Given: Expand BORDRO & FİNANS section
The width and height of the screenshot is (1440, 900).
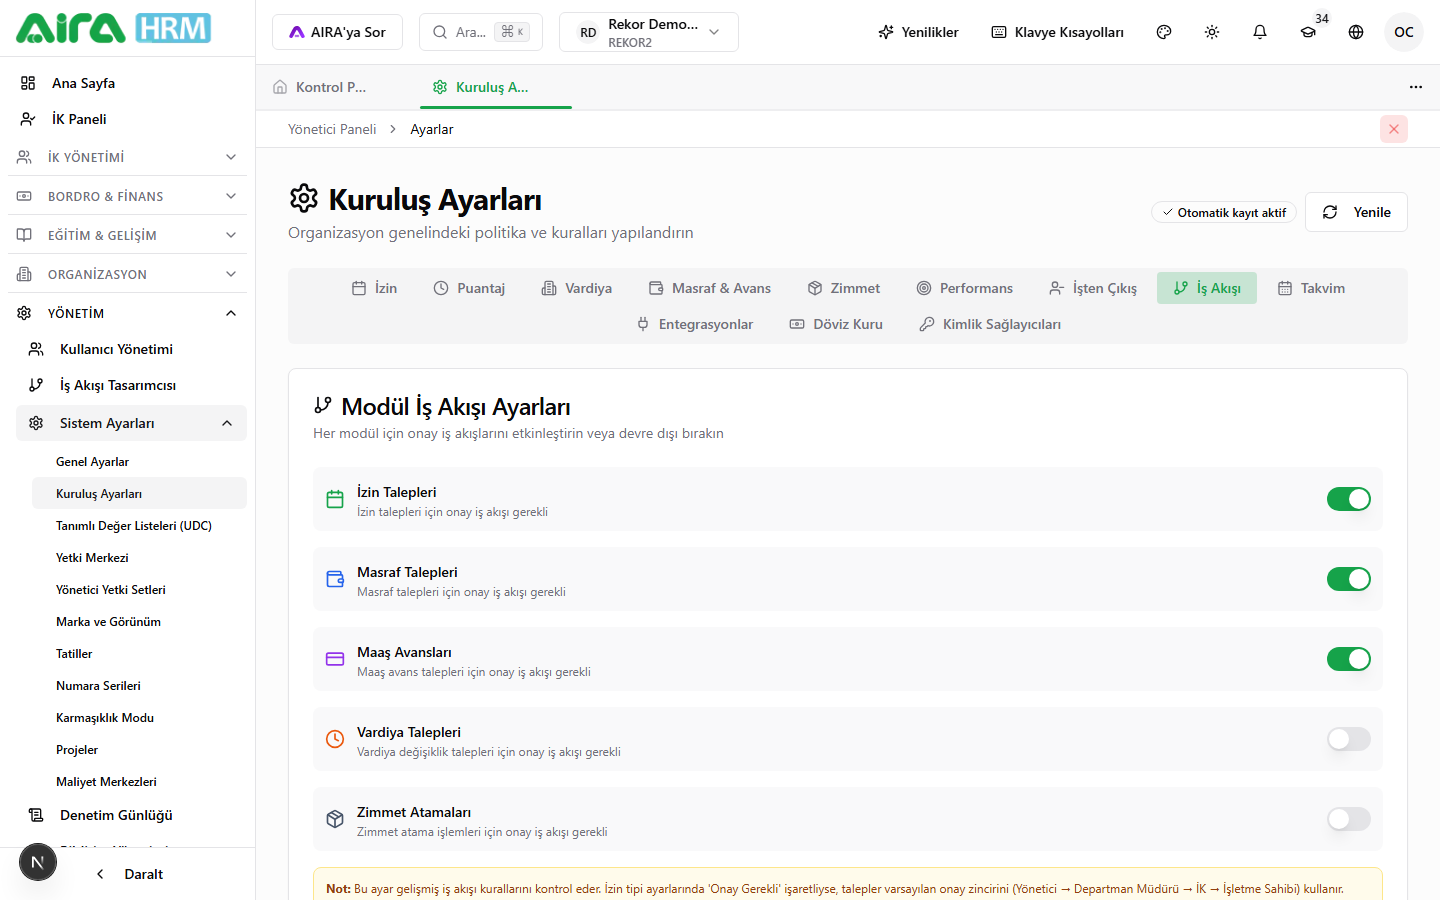Looking at the screenshot, I should [x=127, y=196].
